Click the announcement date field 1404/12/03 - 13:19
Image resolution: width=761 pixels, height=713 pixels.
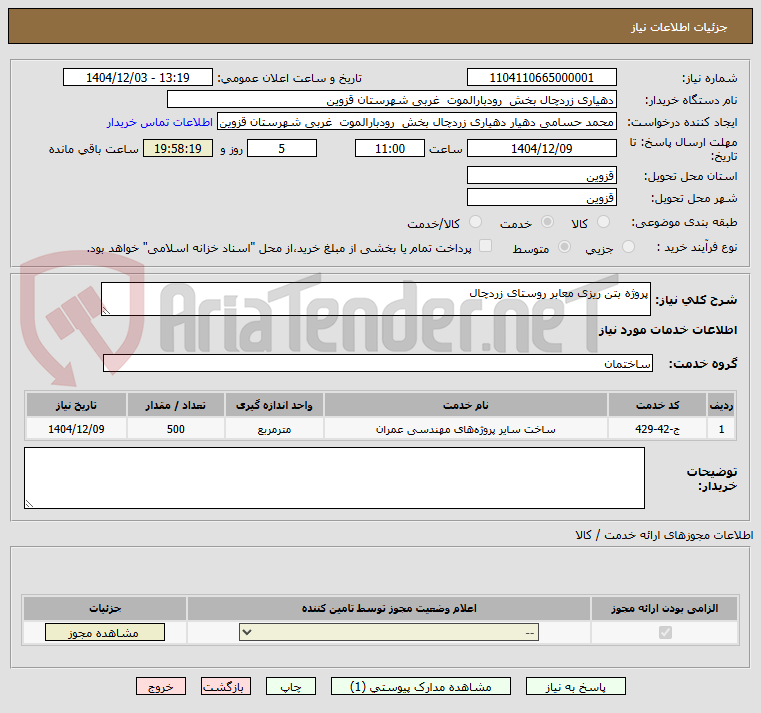138,78
